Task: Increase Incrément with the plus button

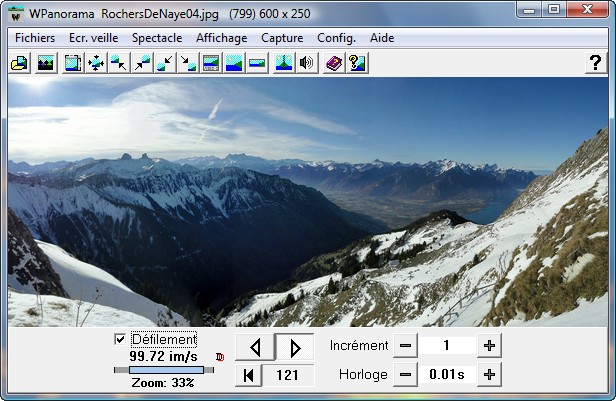Action: click(x=489, y=346)
